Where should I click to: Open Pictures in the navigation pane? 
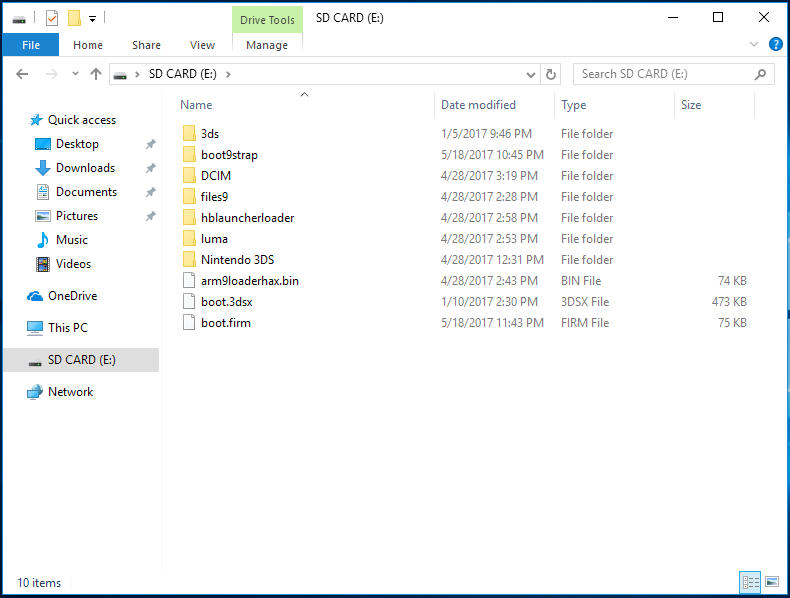[x=77, y=216]
